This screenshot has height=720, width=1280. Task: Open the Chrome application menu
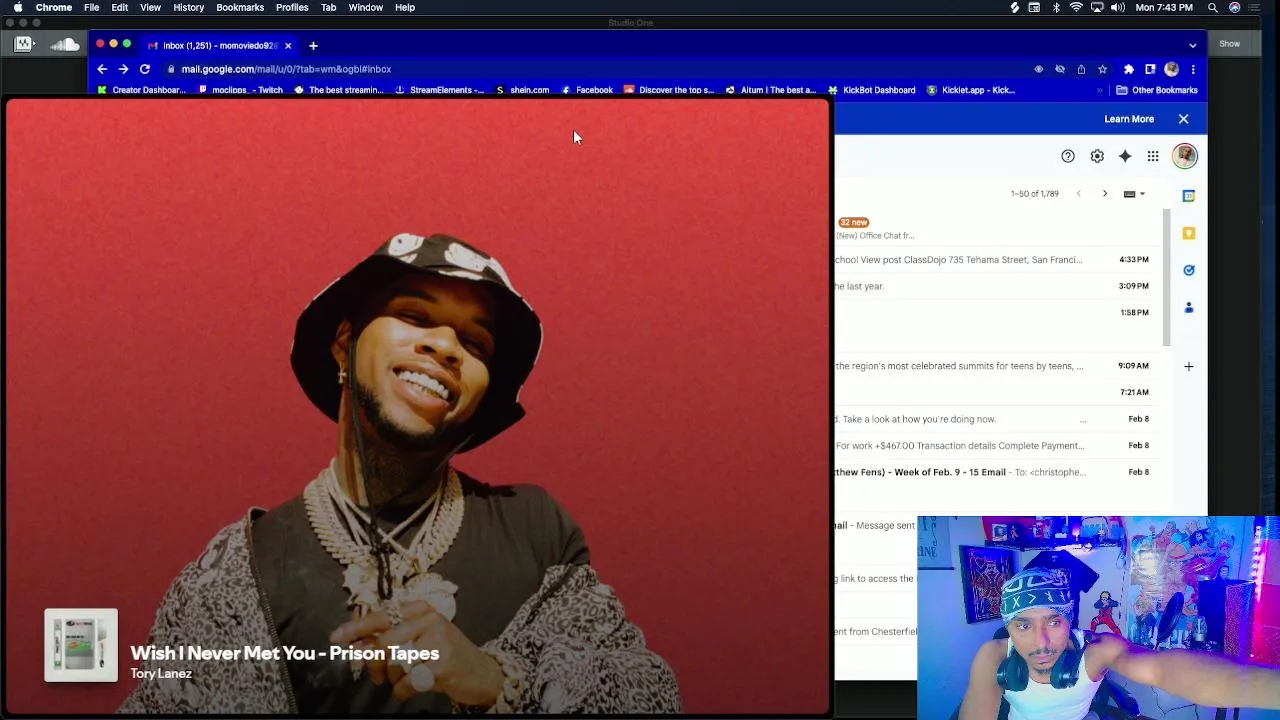(x=54, y=7)
